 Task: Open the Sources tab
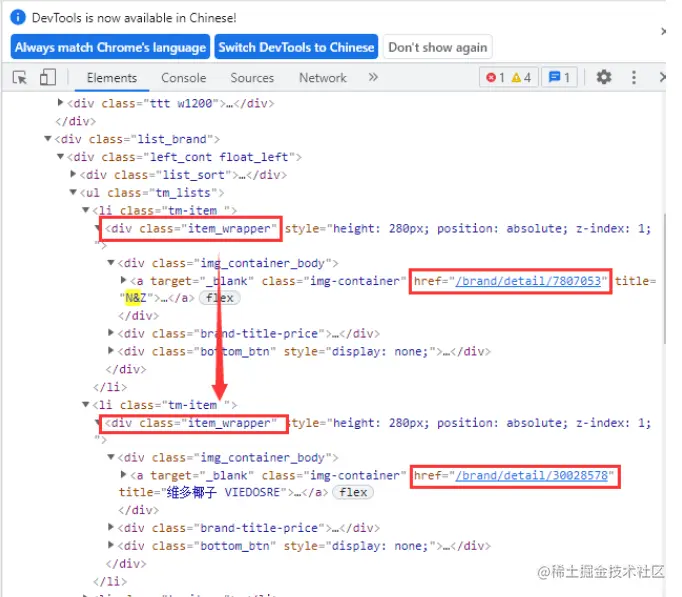tap(252, 78)
